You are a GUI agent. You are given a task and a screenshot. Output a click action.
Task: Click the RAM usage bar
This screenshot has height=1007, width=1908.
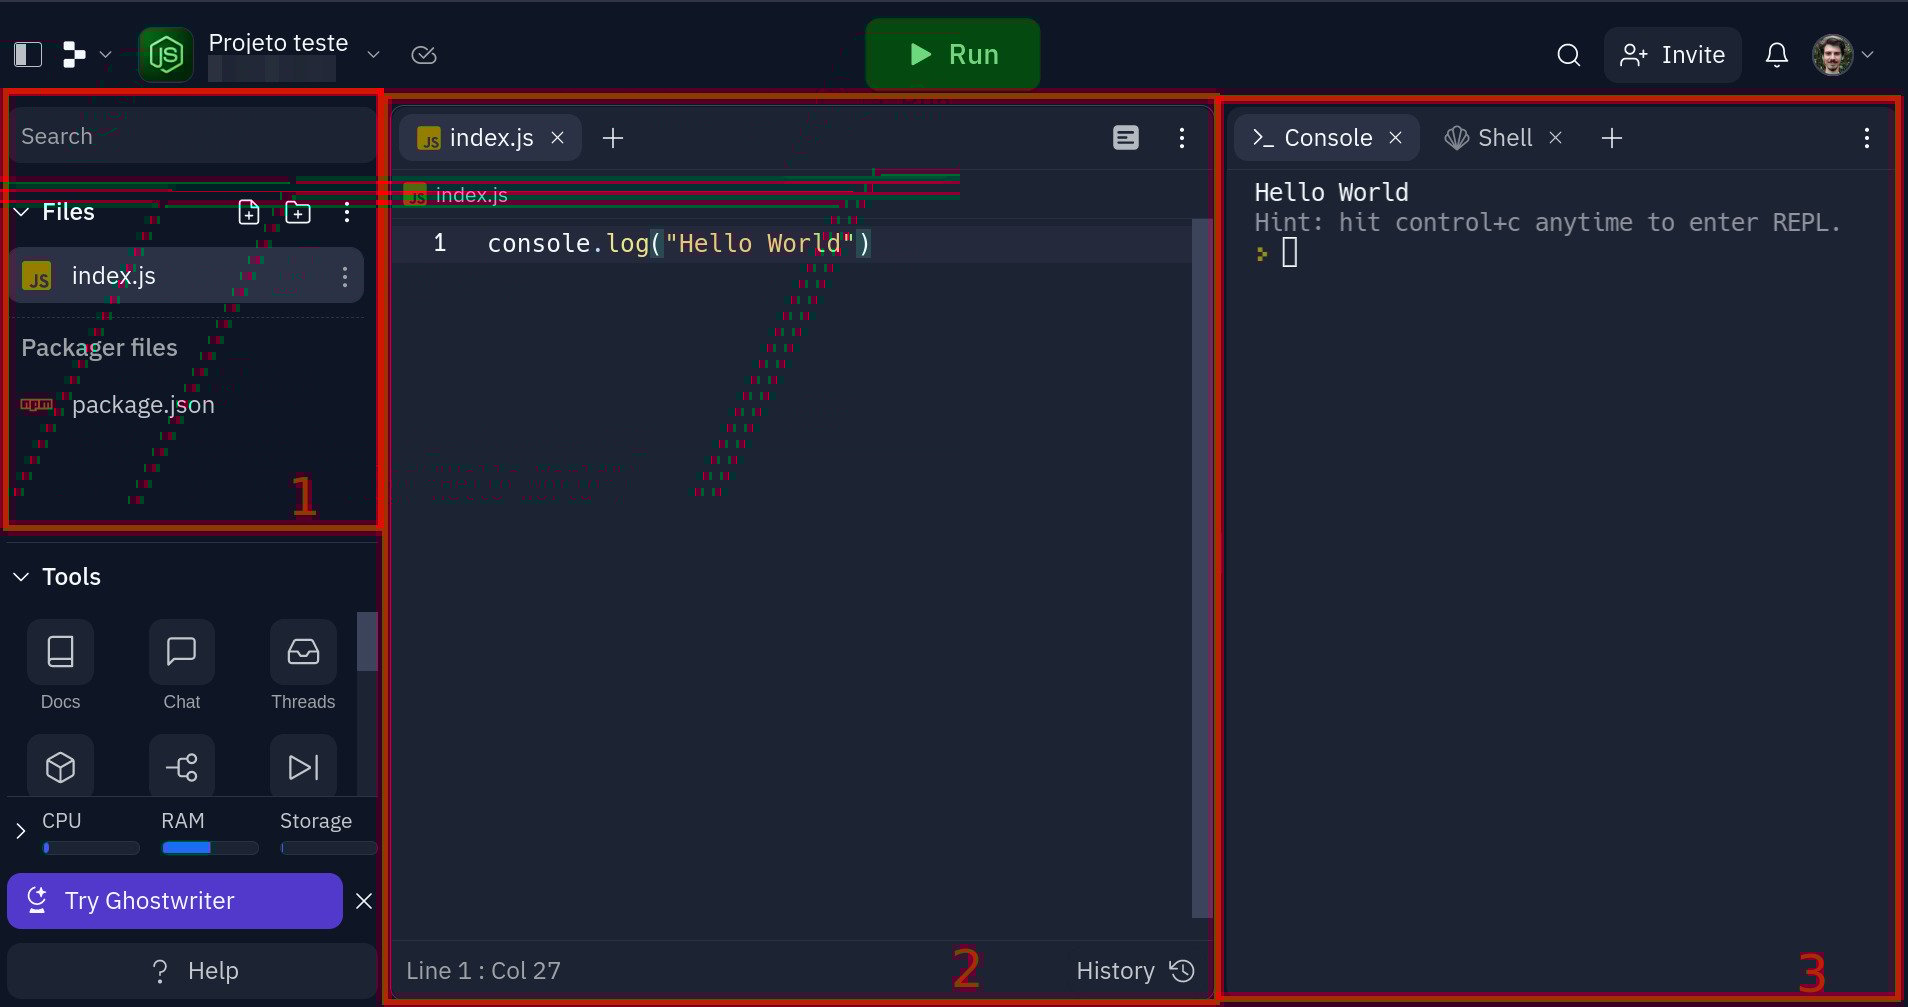click(x=210, y=848)
